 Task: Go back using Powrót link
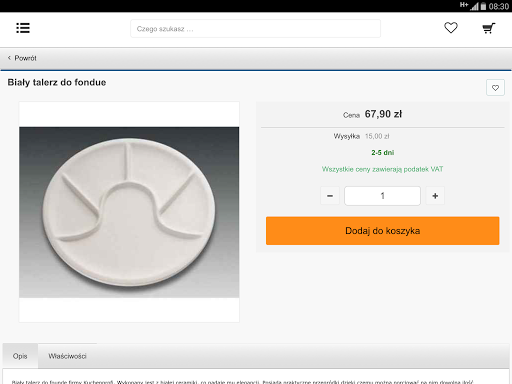25,58
